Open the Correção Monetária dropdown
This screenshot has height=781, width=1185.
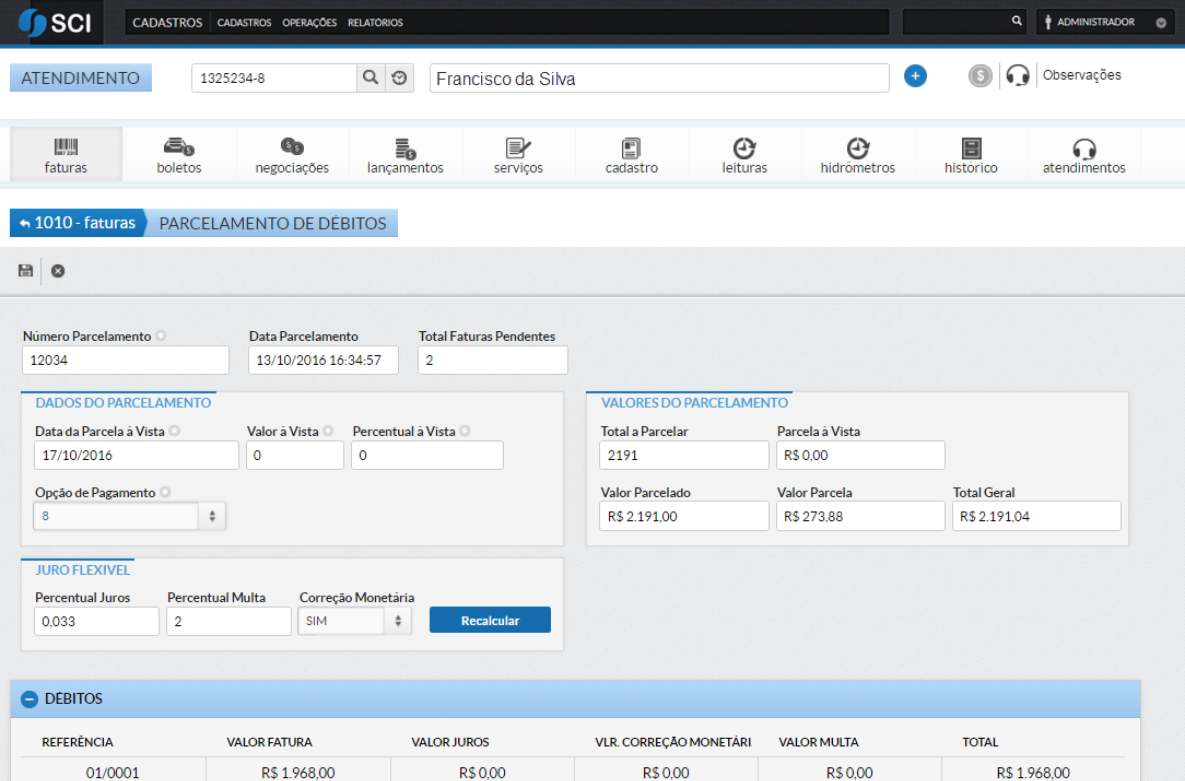click(355, 621)
